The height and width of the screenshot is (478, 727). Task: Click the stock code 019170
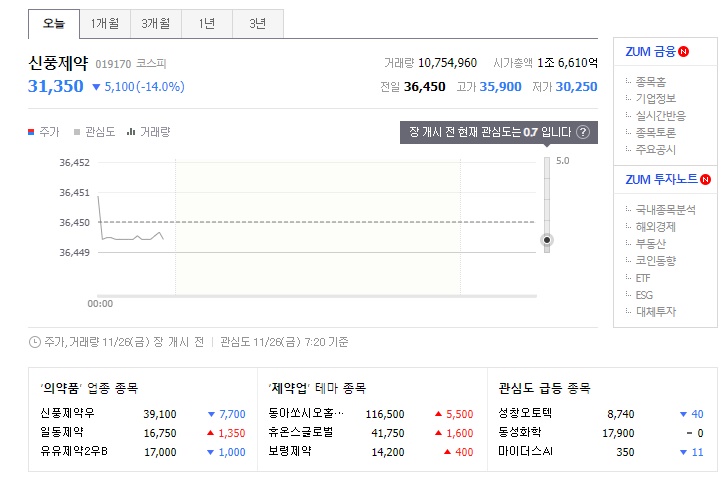113,64
